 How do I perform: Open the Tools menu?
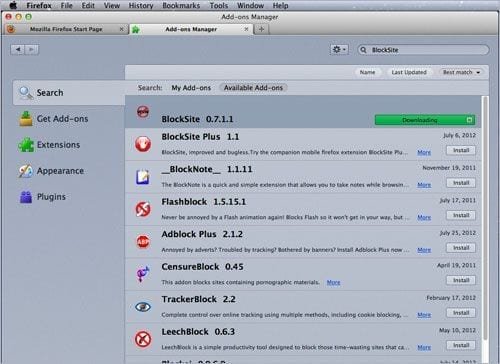click(219, 5)
